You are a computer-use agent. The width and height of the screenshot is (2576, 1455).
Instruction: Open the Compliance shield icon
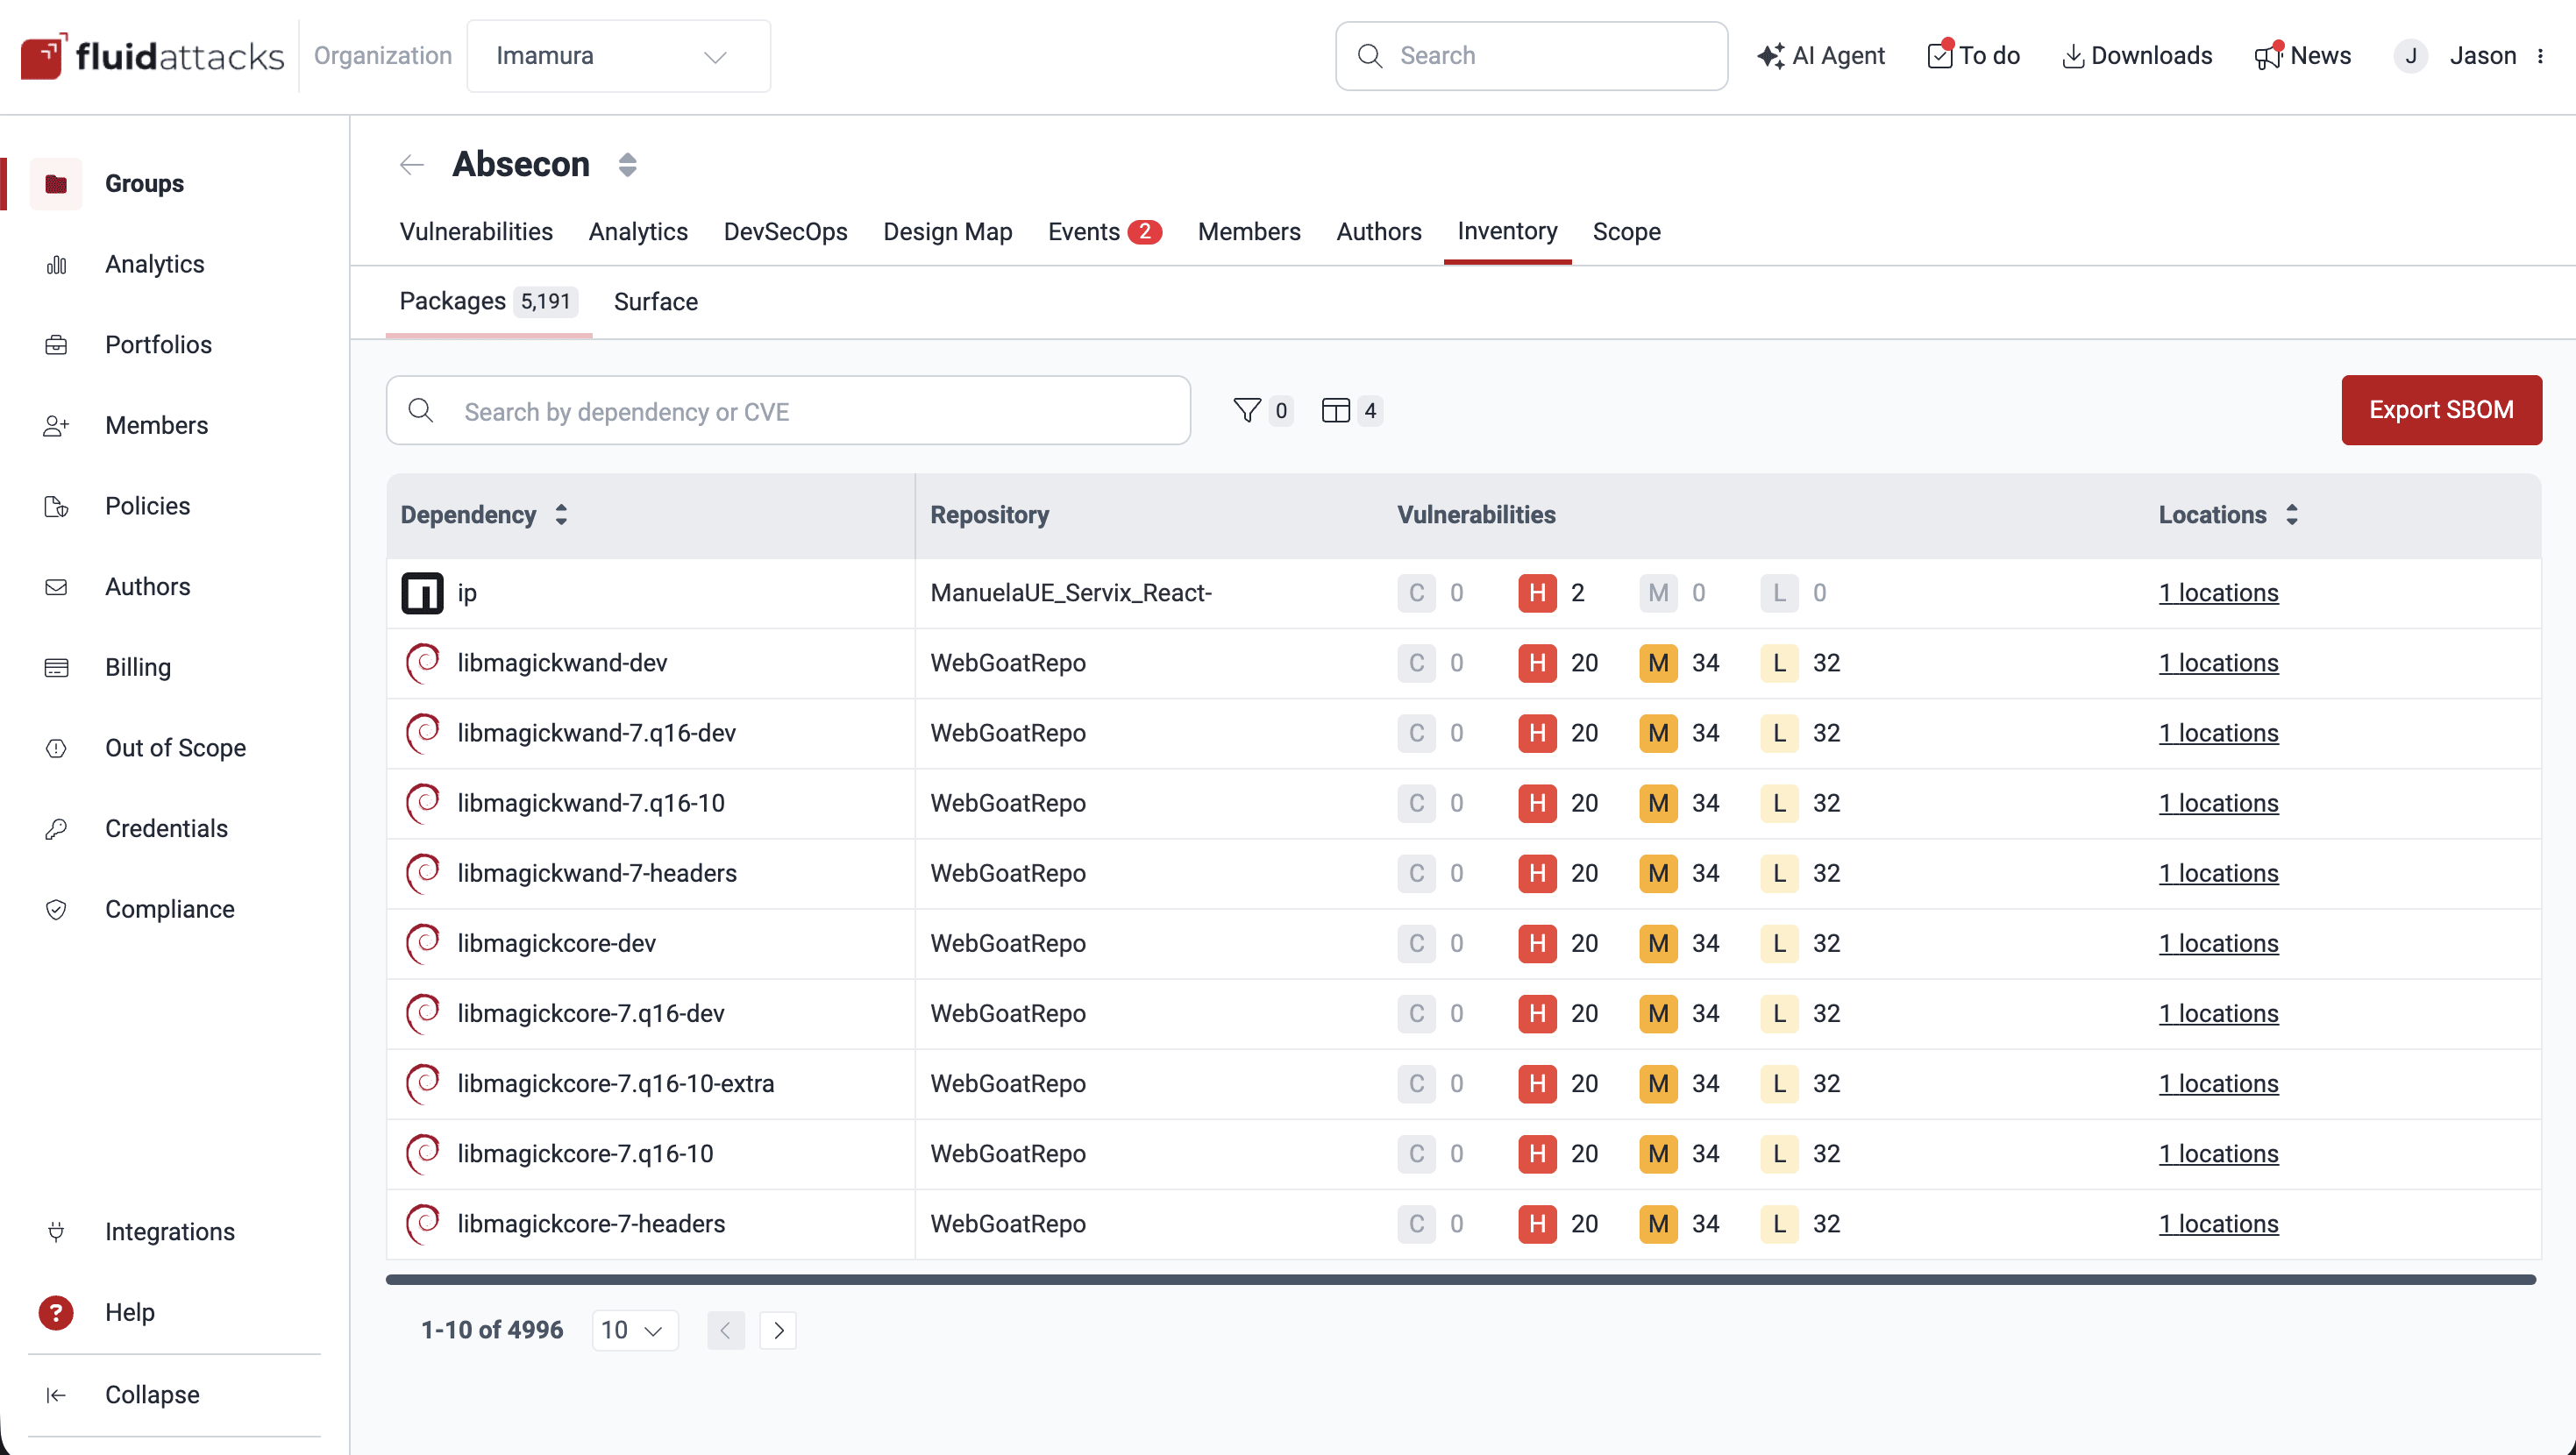(x=56, y=910)
